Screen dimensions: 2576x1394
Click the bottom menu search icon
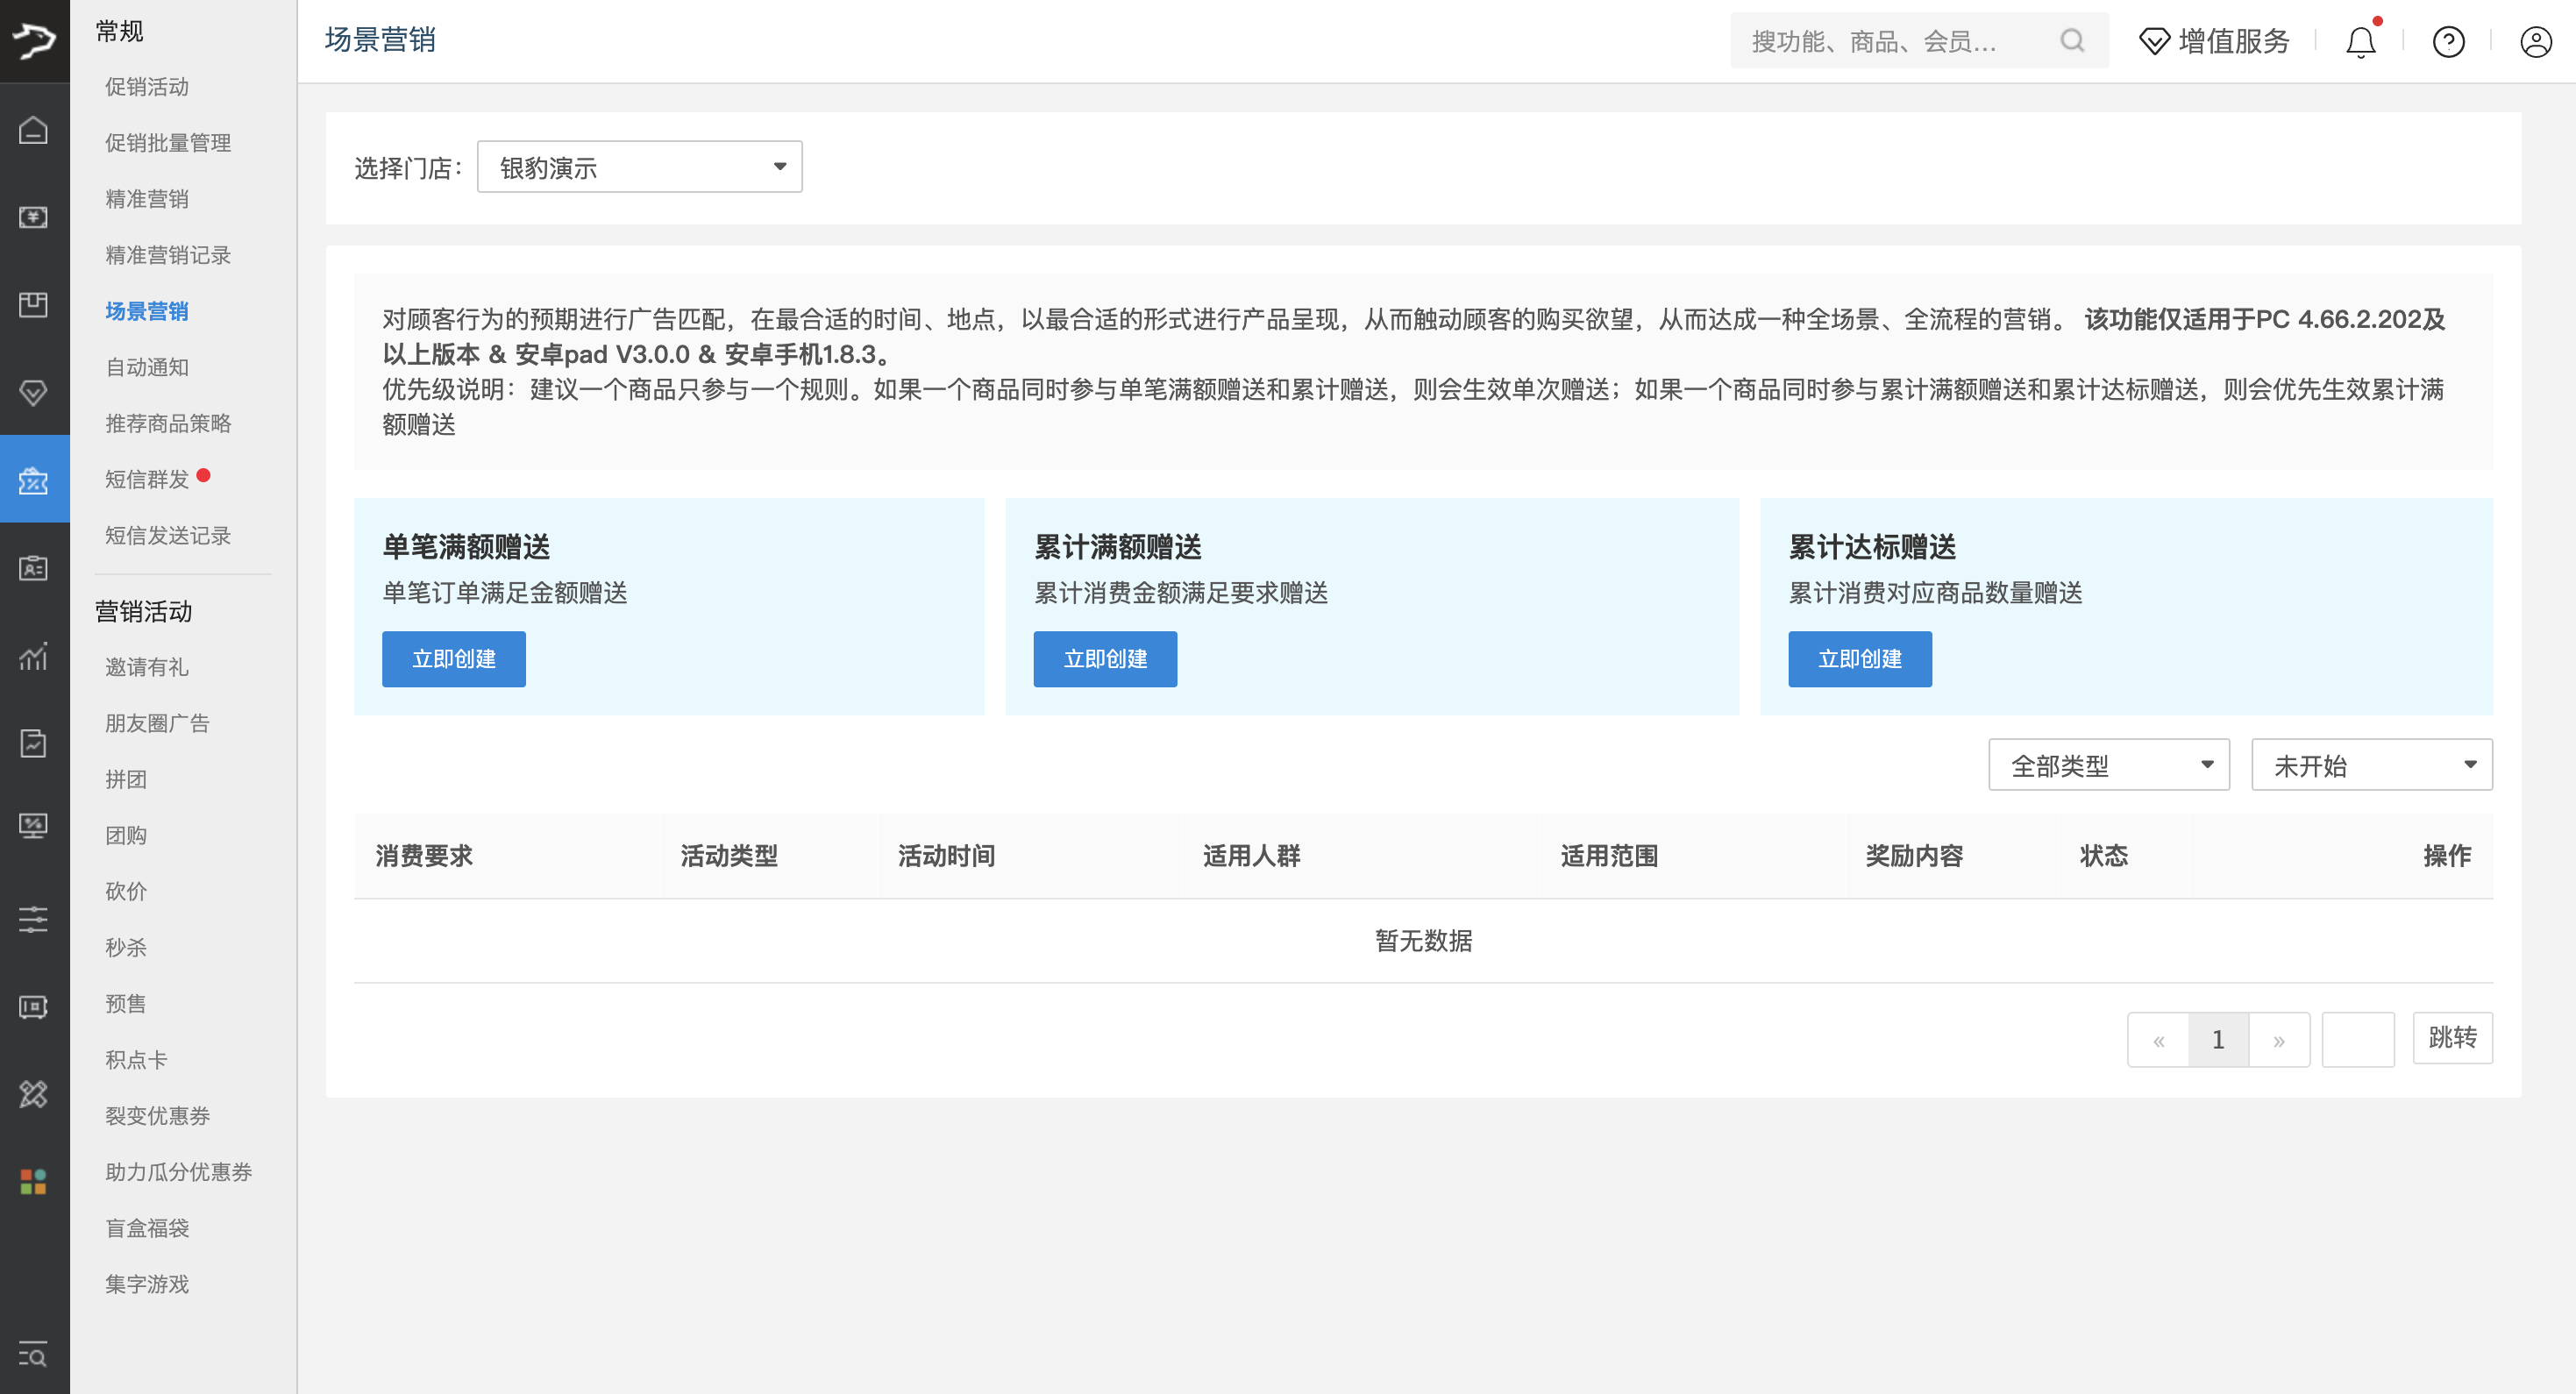34,1356
